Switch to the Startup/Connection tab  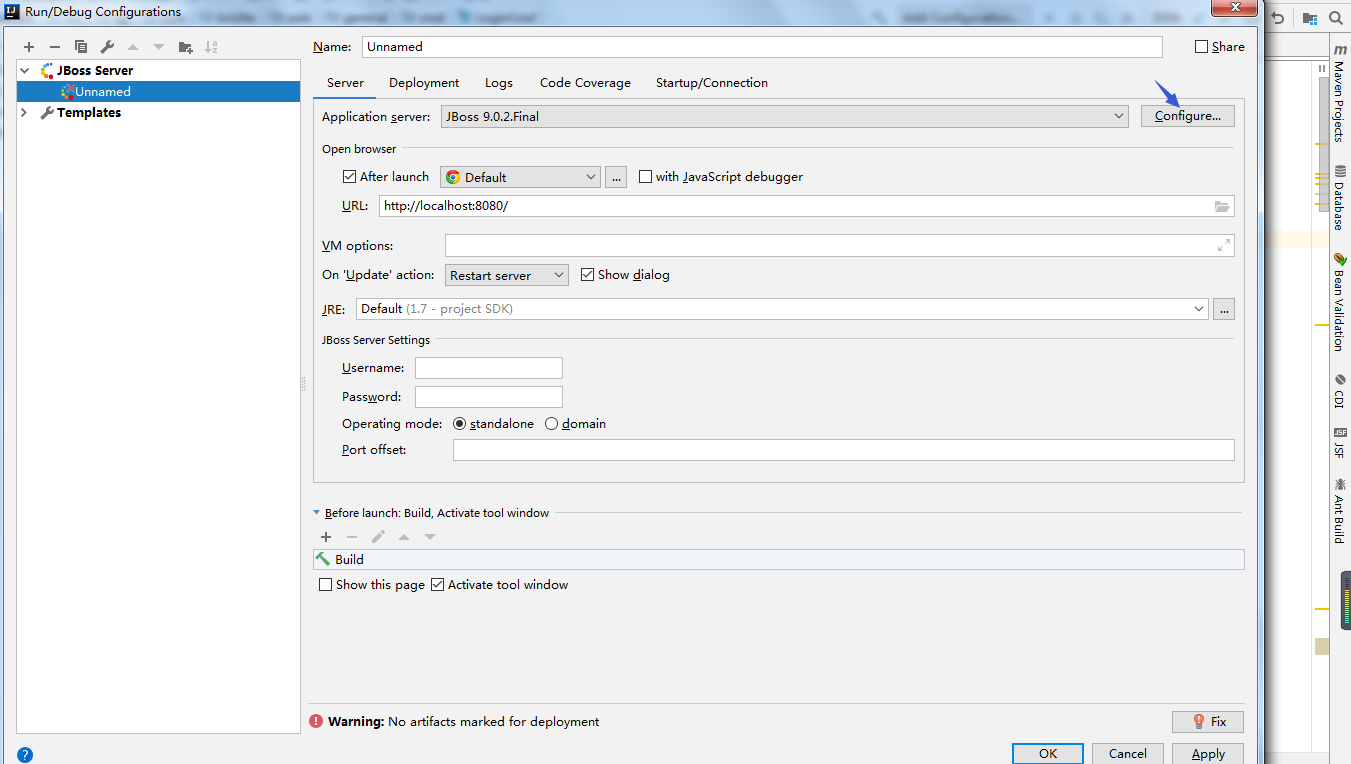(712, 83)
